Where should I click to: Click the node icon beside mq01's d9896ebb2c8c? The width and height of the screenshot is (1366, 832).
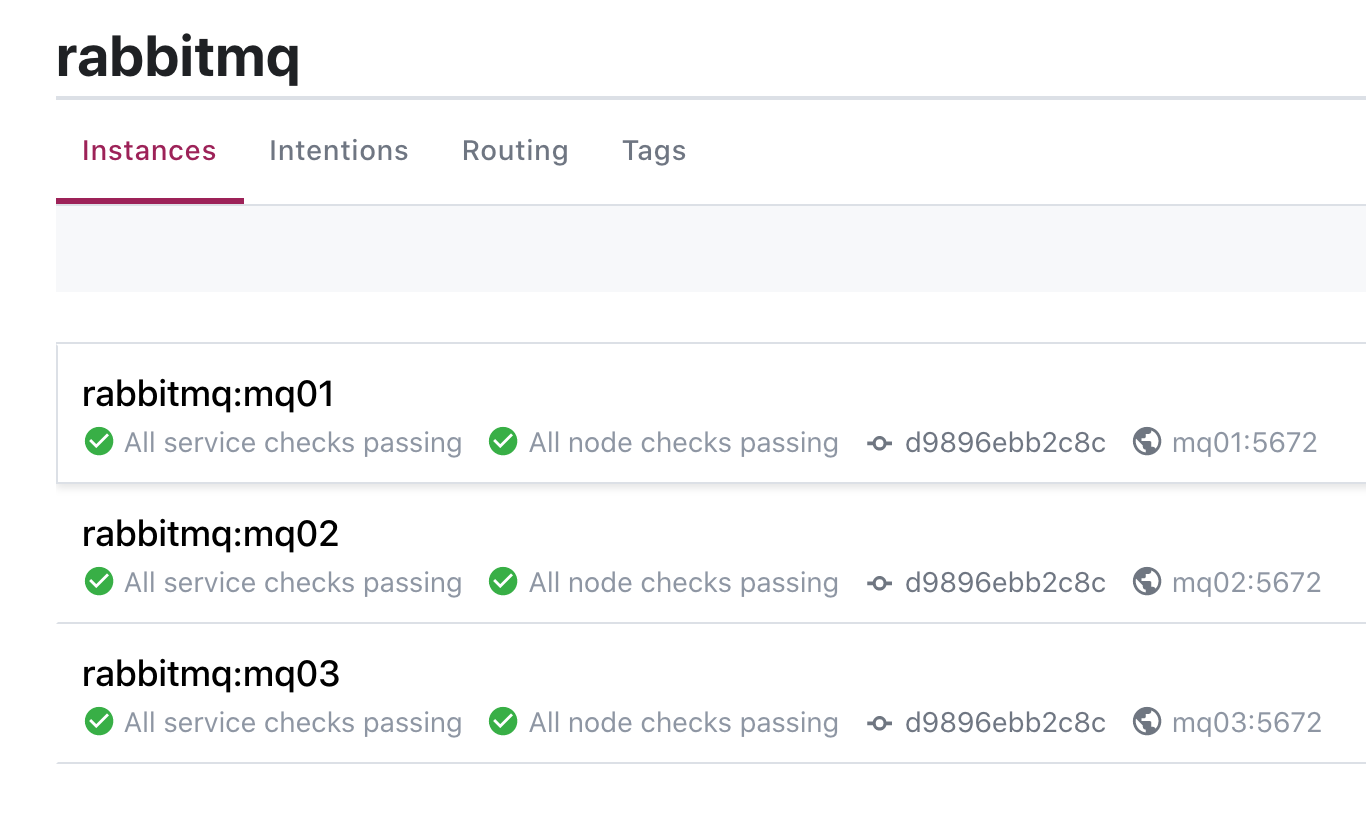pyautogui.click(x=879, y=443)
